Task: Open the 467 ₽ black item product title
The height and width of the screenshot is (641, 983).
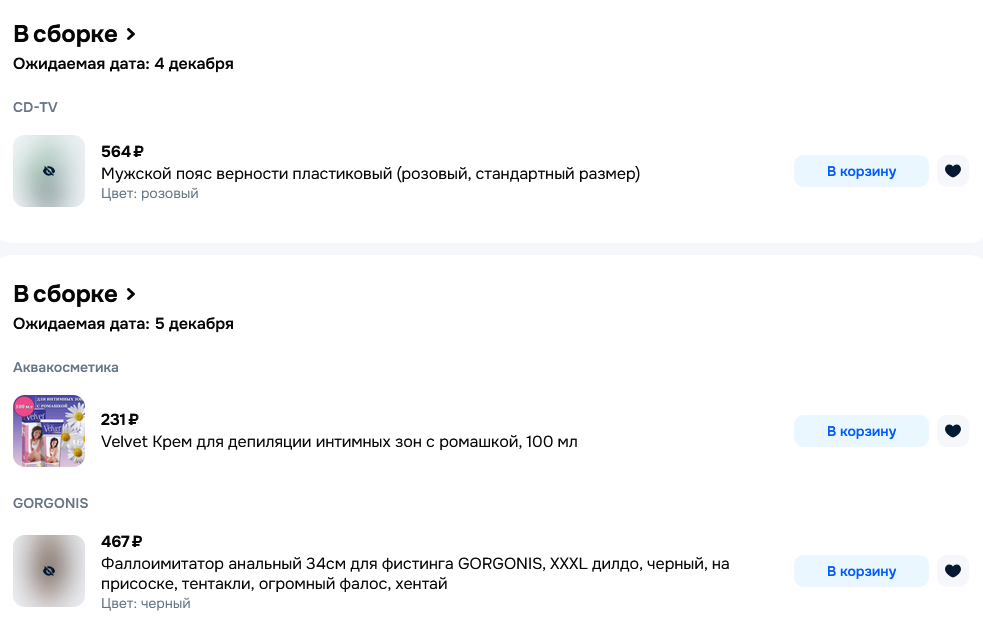Action: coord(415,573)
